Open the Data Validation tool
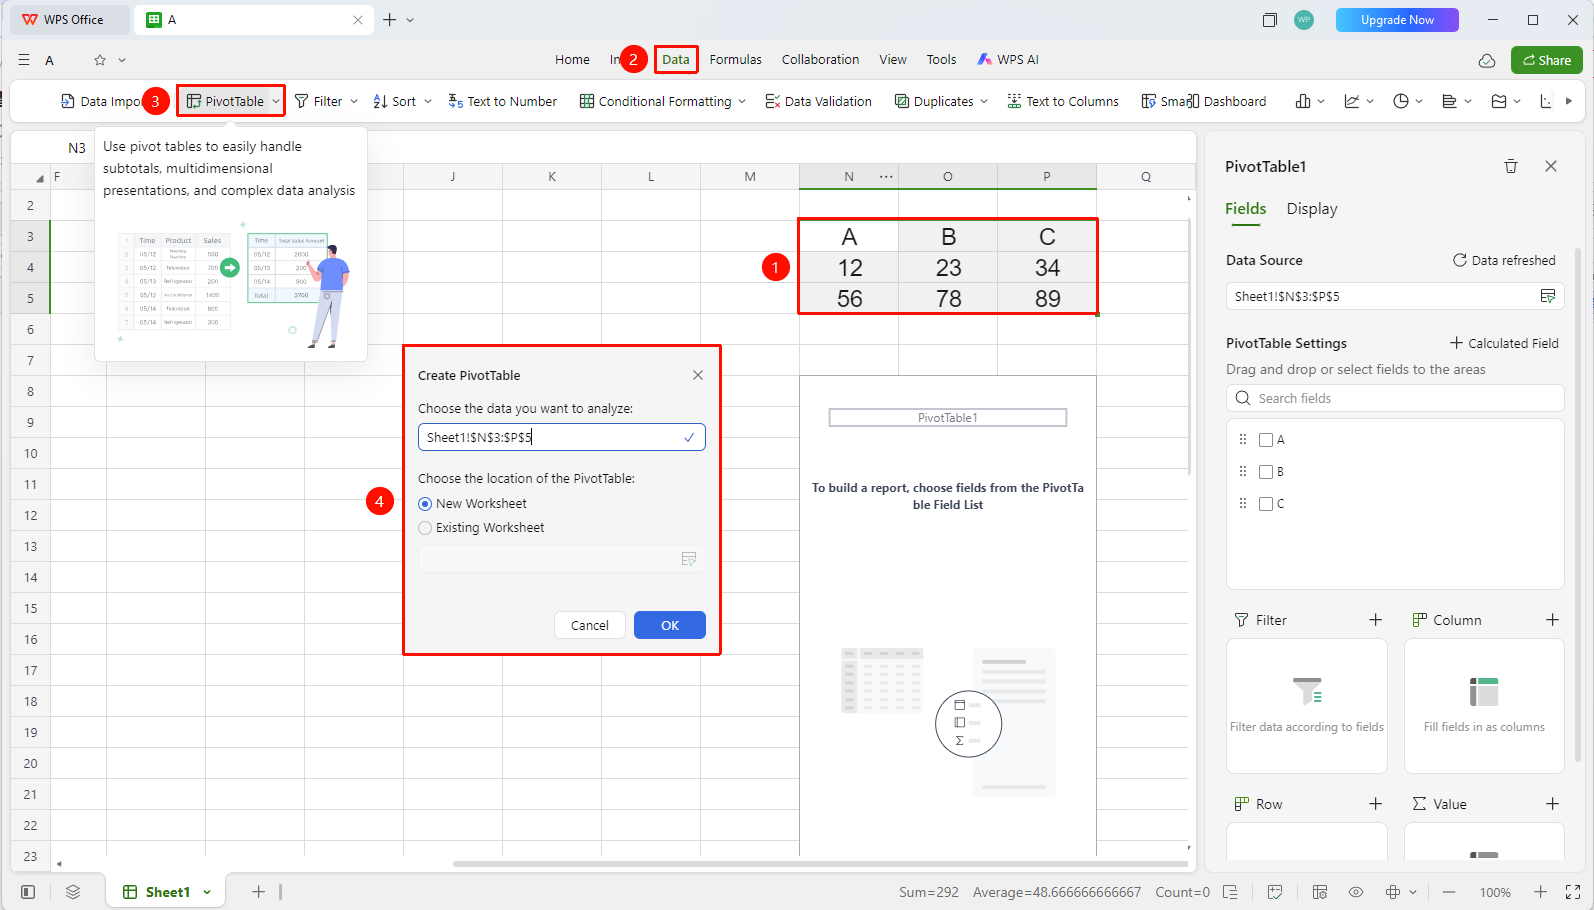This screenshot has height=910, width=1594. pos(819,101)
